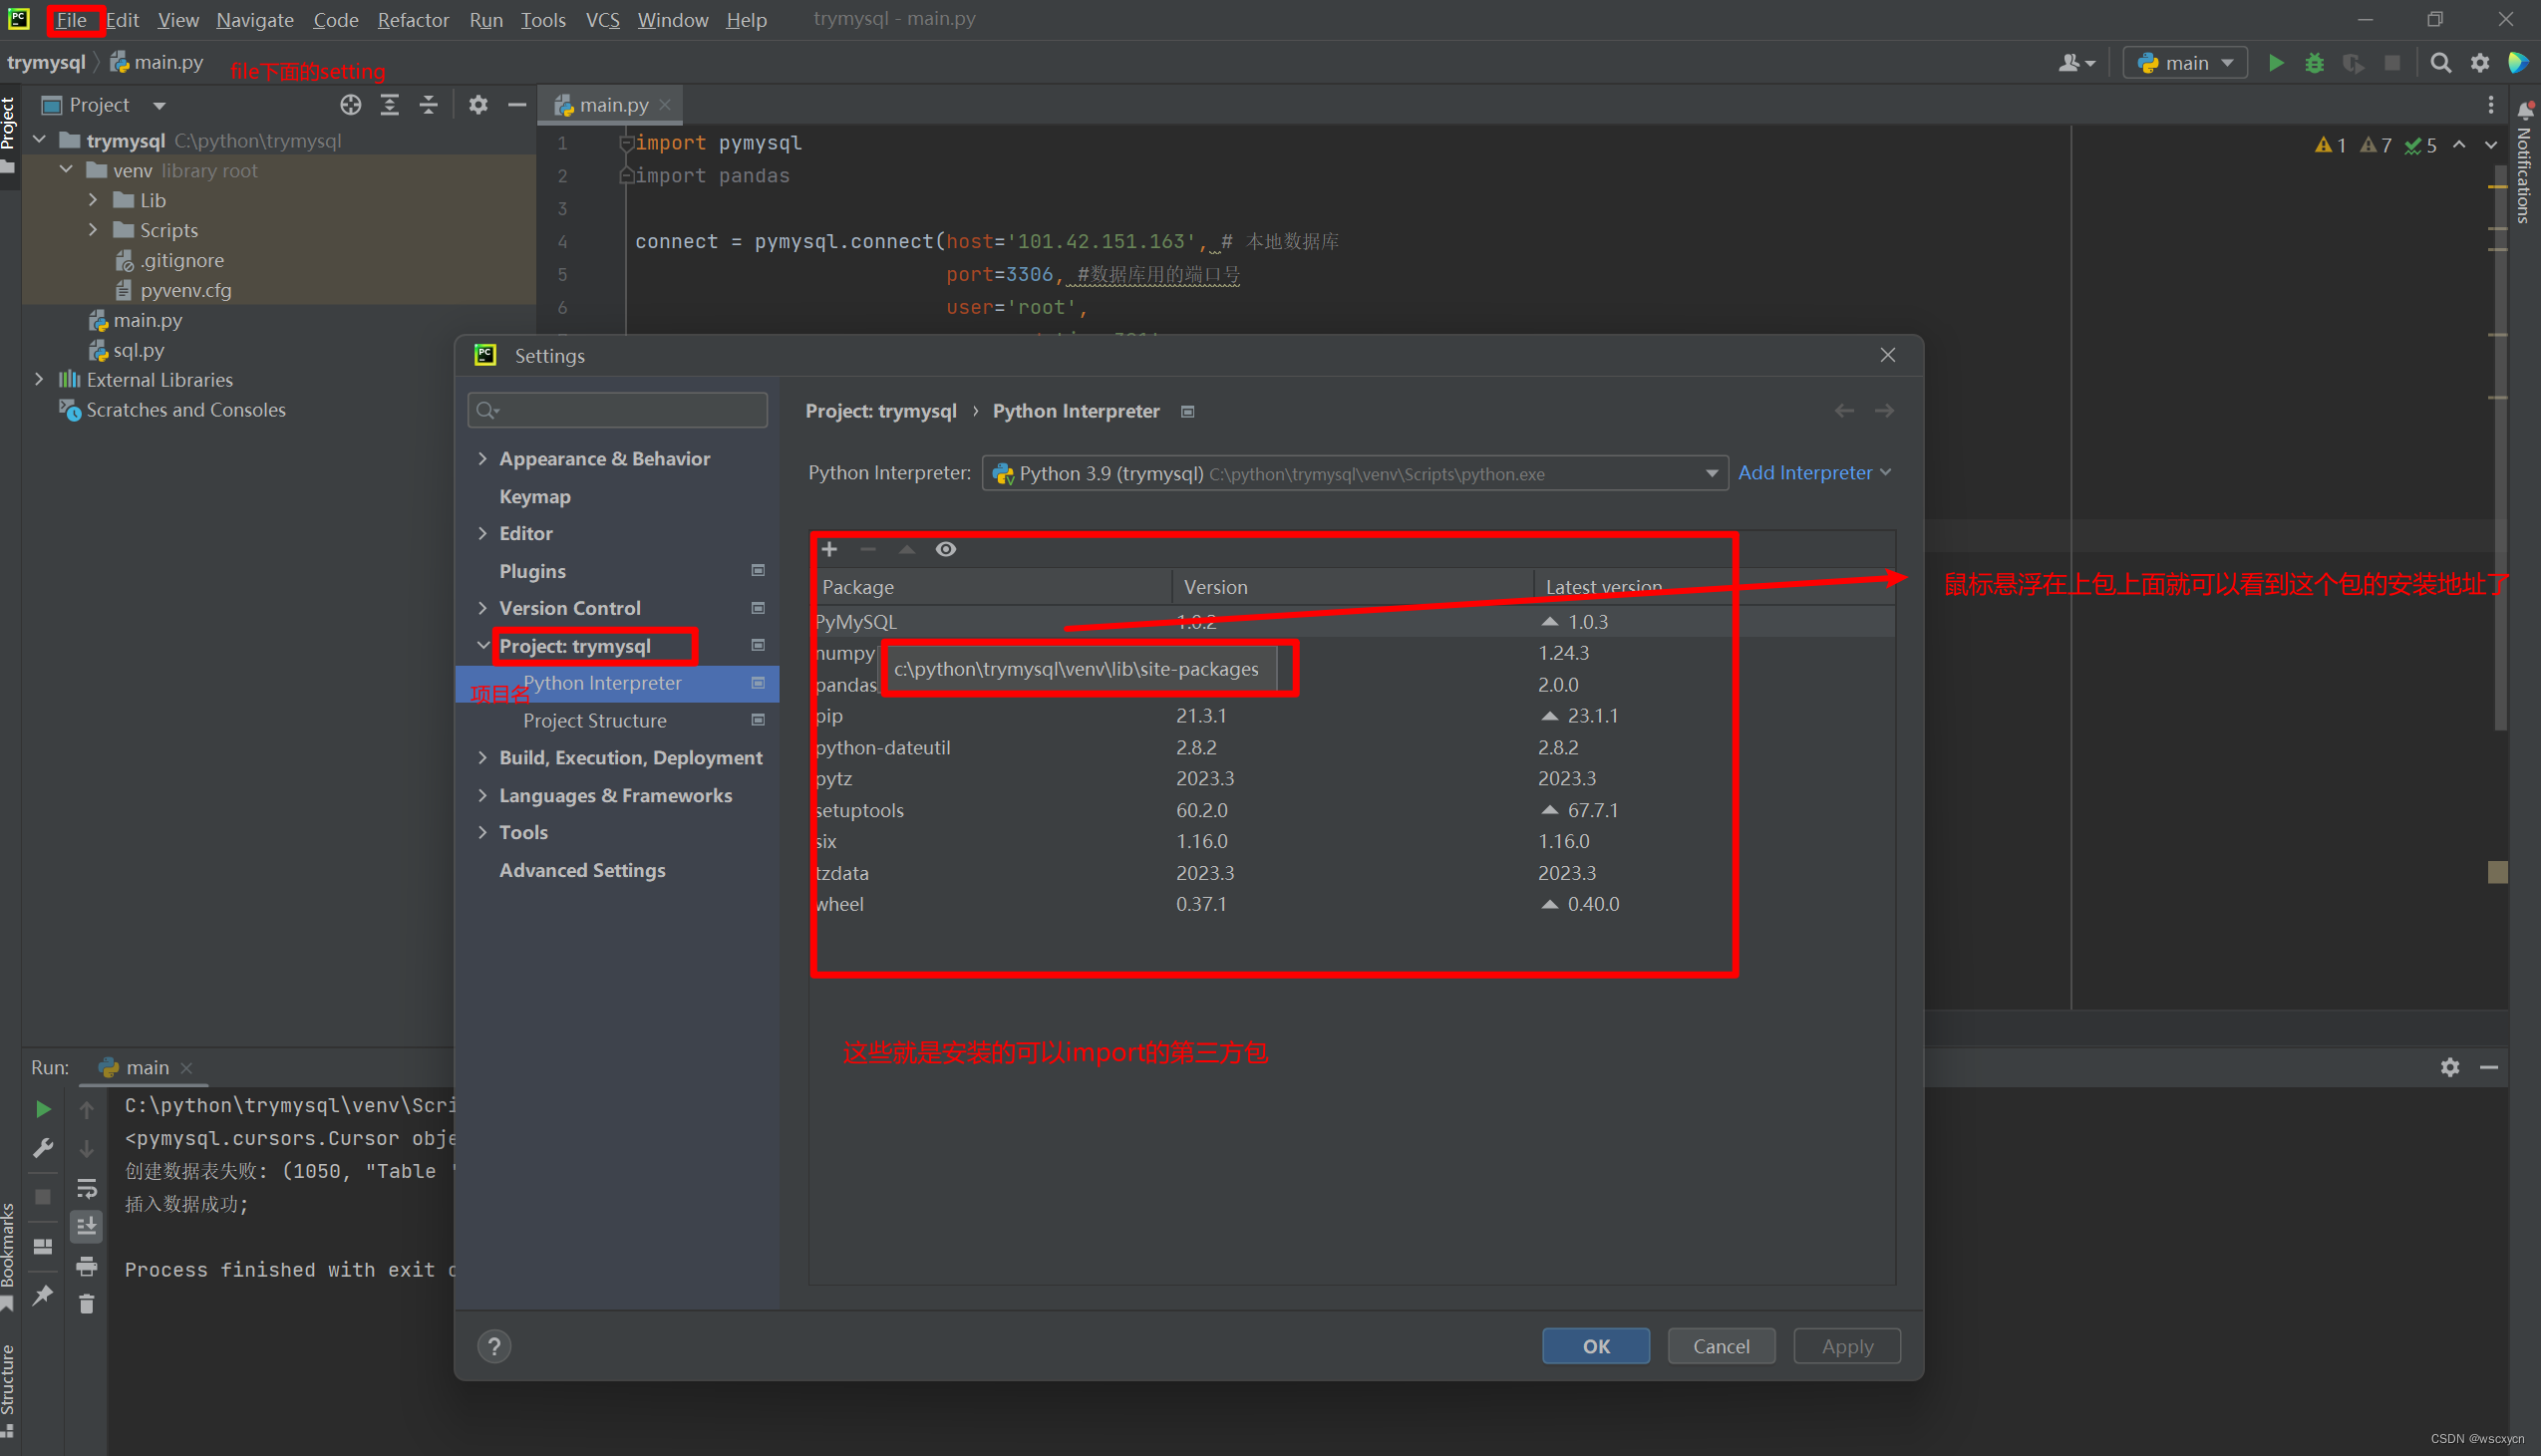Image resolution: width=2541 pixels, height=1456 pixels.
Task: Select the pandas package row
Action: [x=846, y=685]
